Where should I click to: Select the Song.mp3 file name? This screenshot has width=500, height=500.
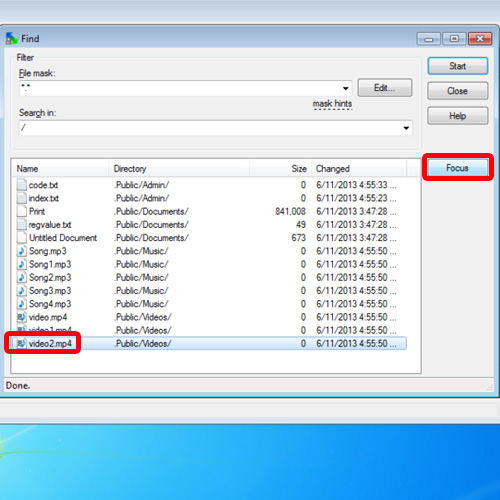tap(48, 251)
